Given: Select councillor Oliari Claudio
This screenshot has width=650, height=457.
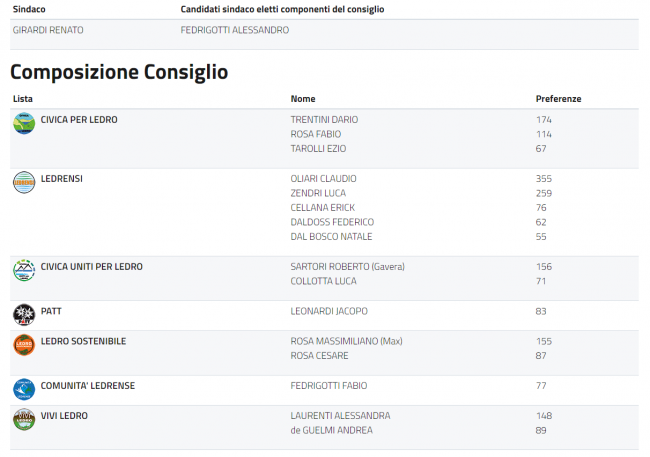Looking at the screenshot, I should (x=323, y=179).
